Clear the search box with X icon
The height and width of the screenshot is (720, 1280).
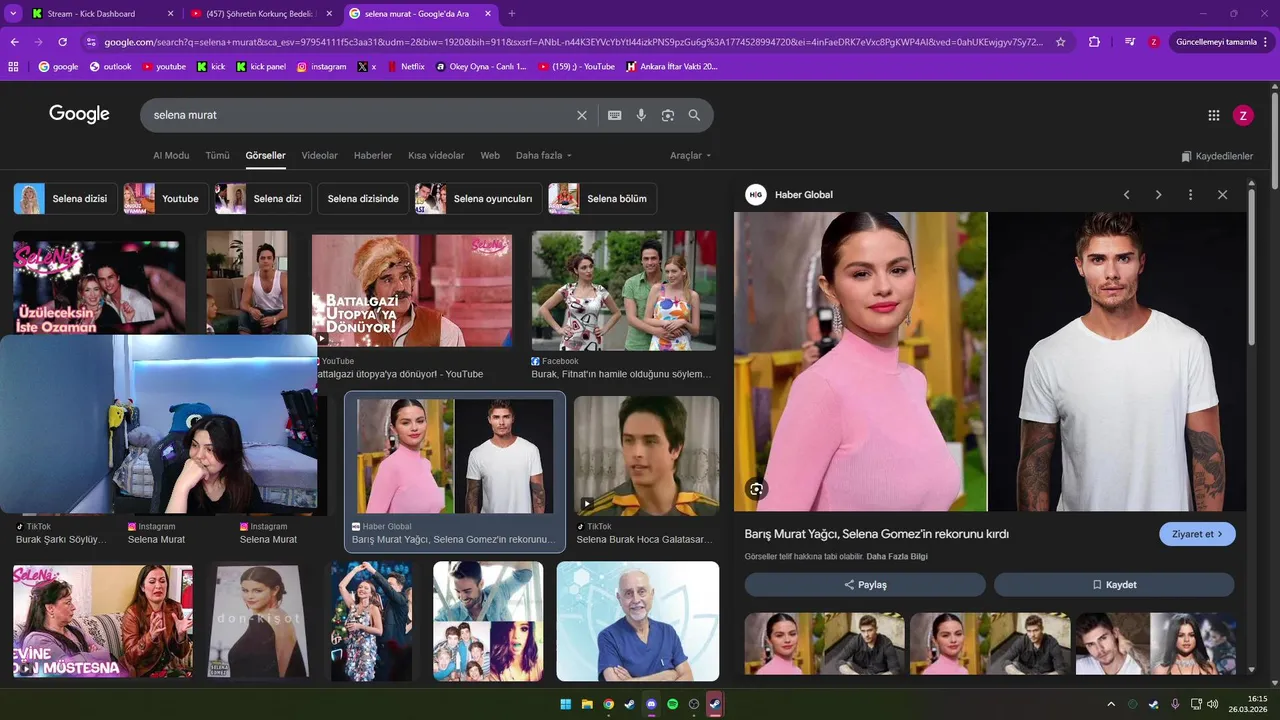click(582, 115)
